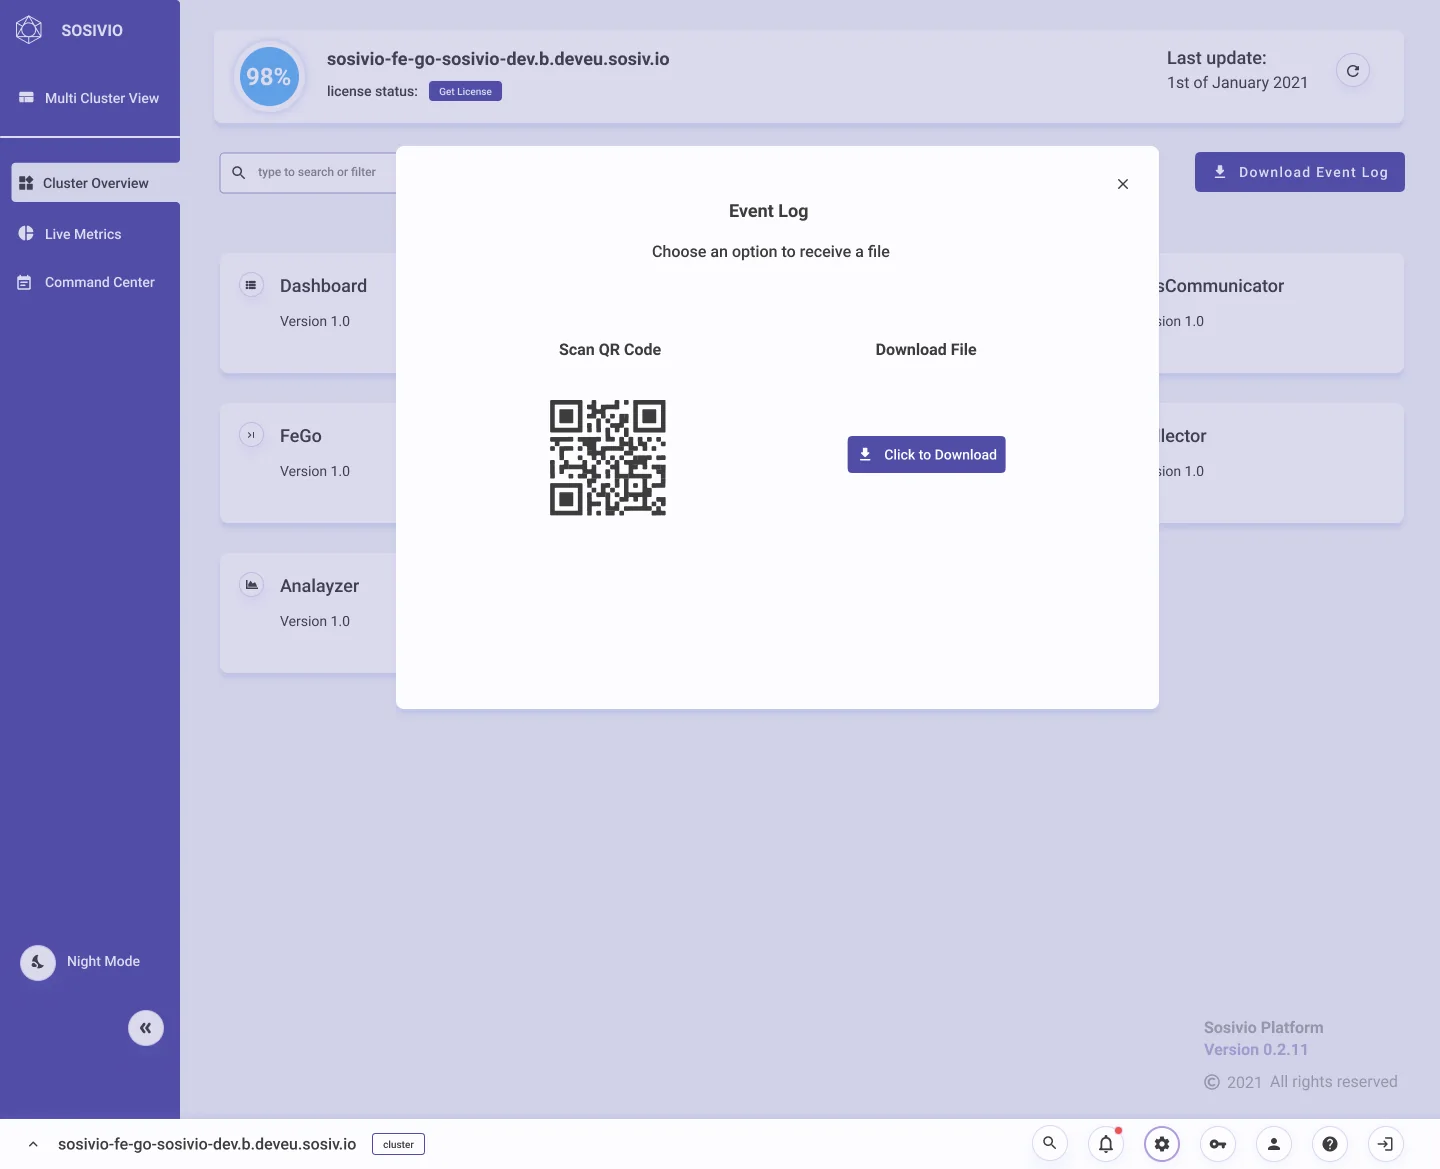The width and height of the screenshot is (1440, 1169).
Task: Click the Version 0.2.11 text
Action: (x=1256, y=1050)
